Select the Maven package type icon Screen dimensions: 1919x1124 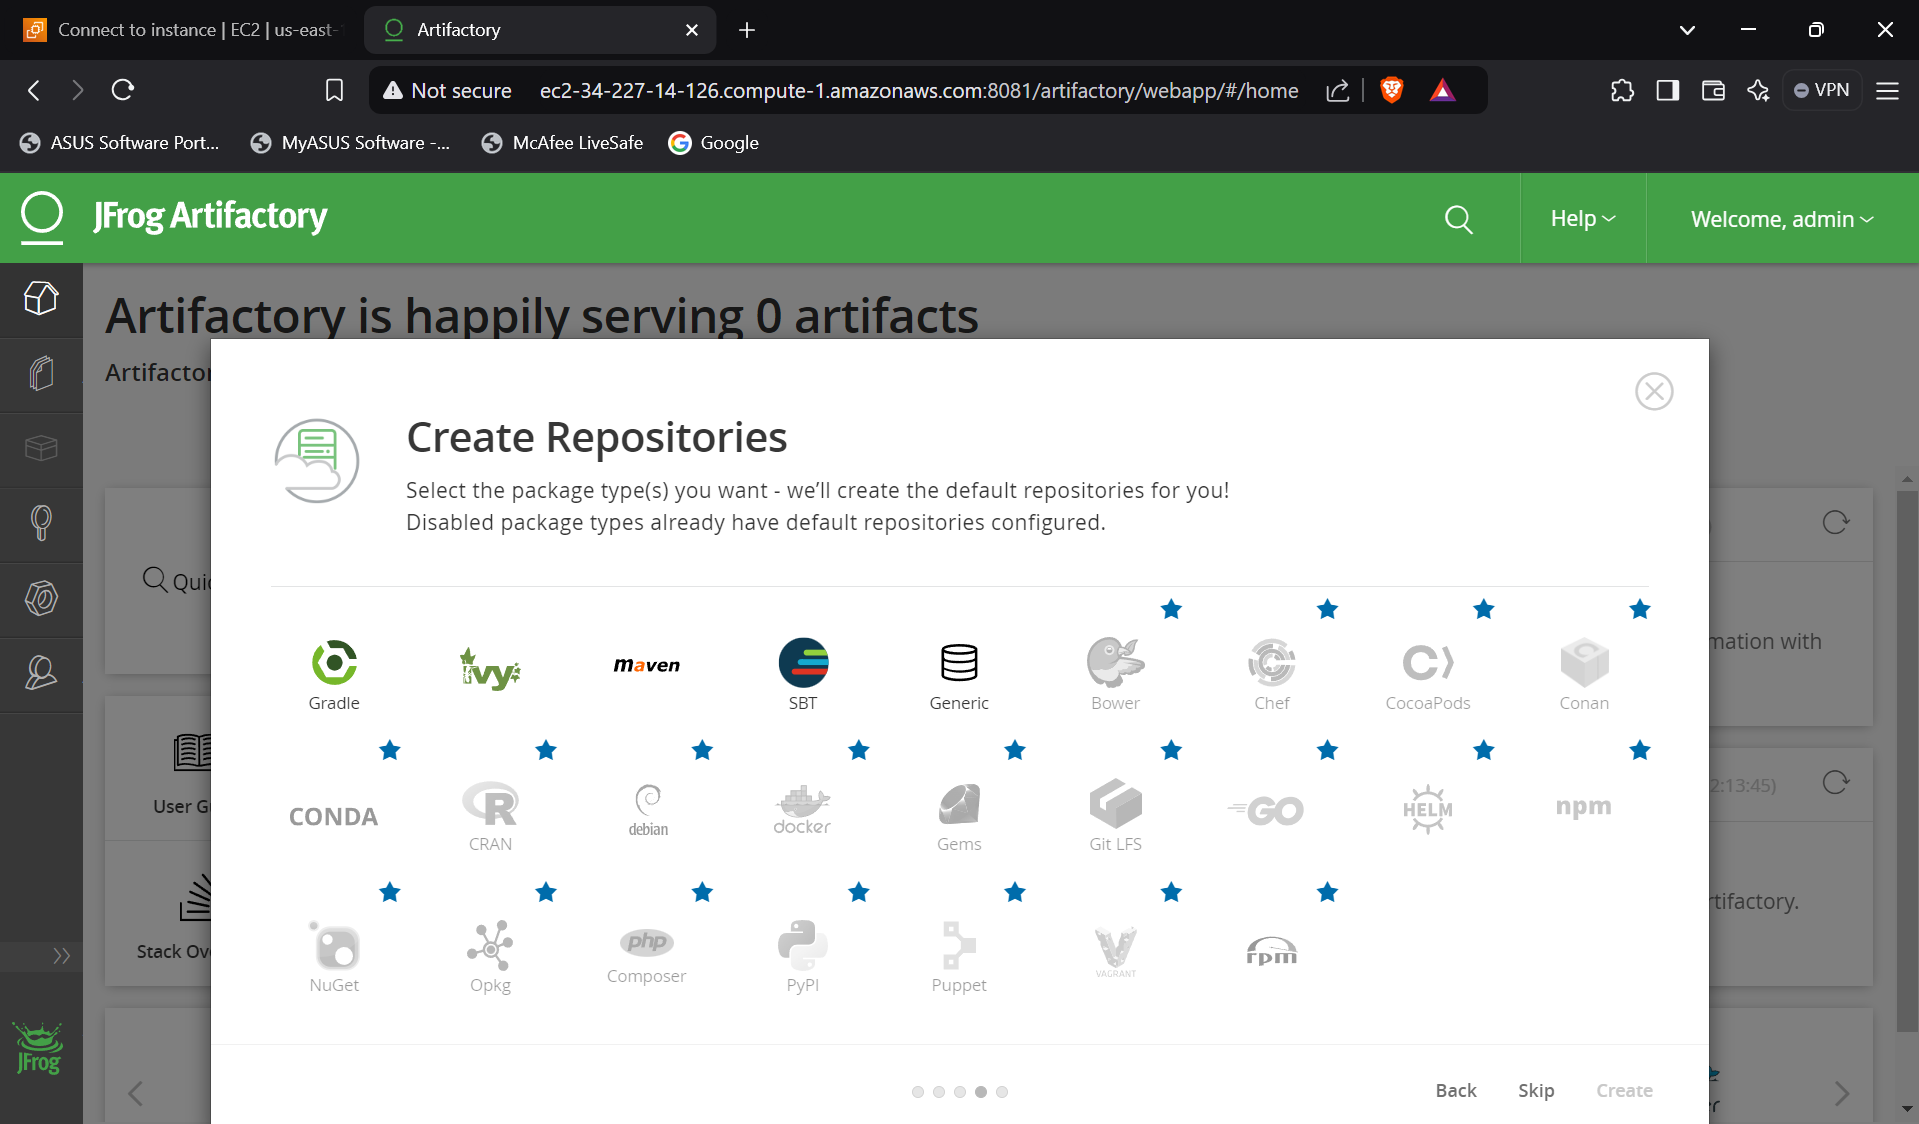646,665
